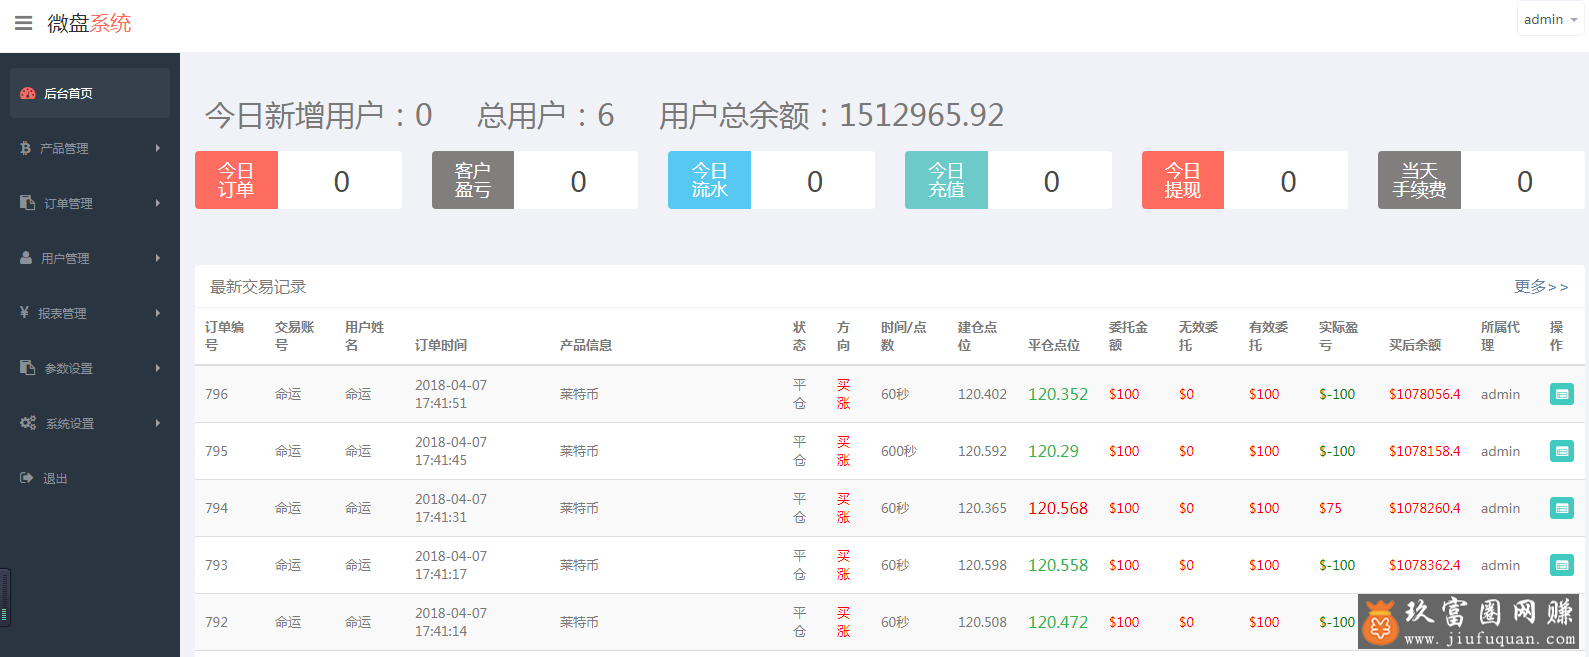Open details icon for order 795
Viewport: 1589px width, 657px height.
tap(1561, 451)
